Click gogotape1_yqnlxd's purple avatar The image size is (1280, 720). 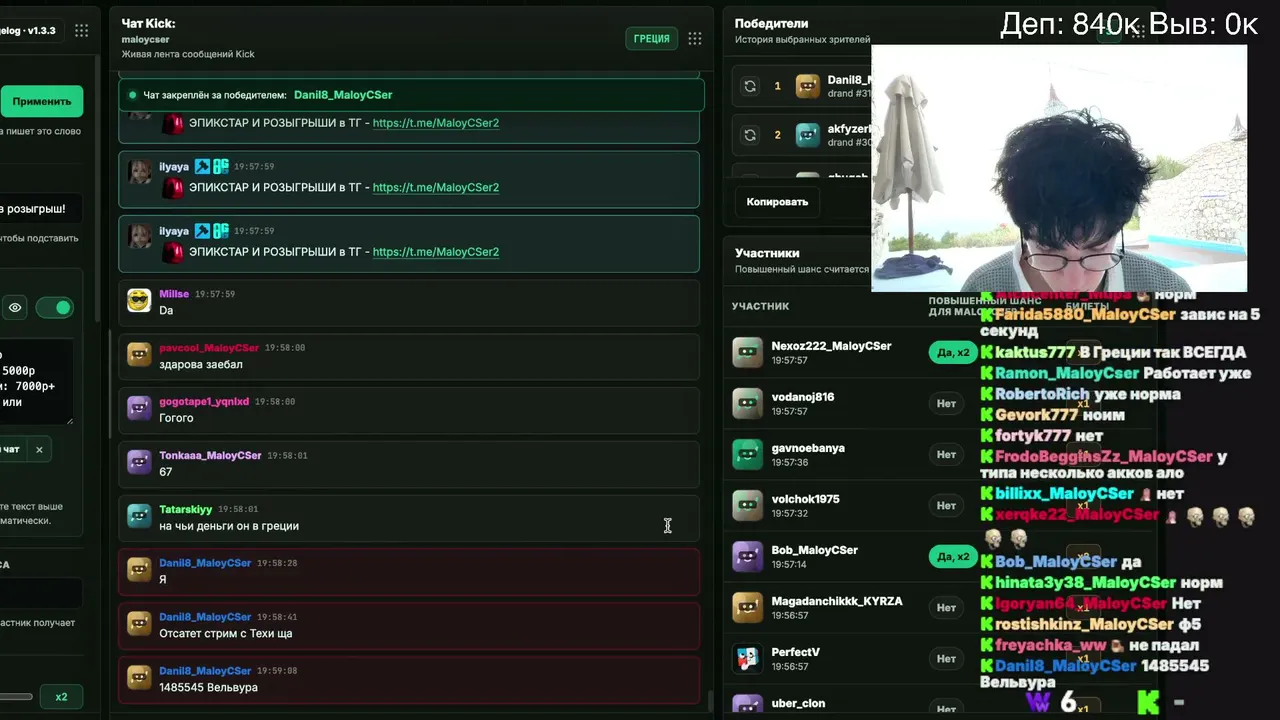[139, 409]
